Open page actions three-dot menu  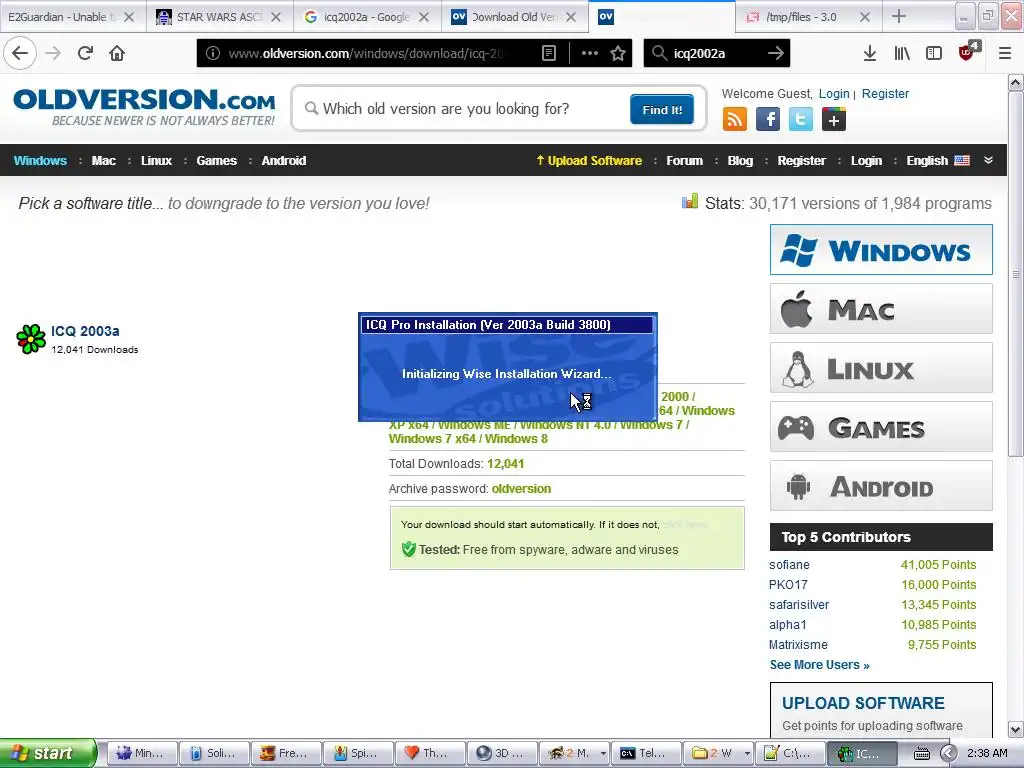tap(590, 53)
